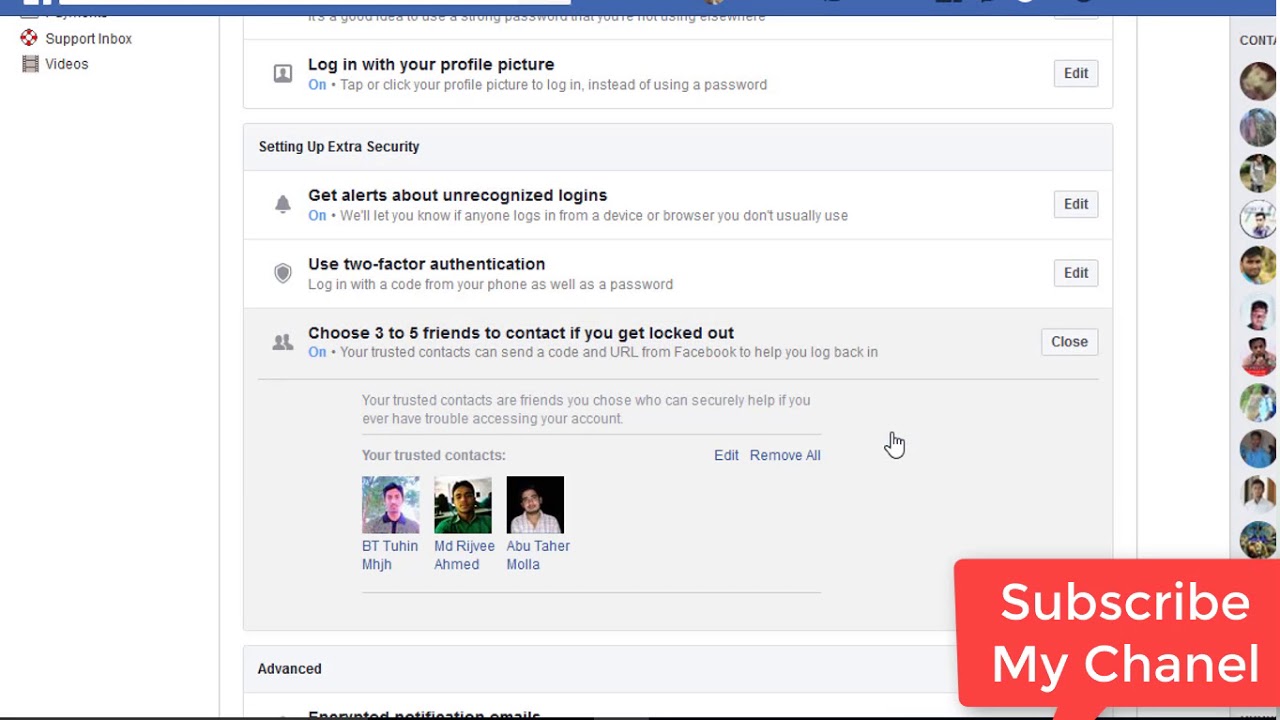Screen dimensions: 1280x720
Task: Click the trusted friends people icon
Action: (283, 342)
